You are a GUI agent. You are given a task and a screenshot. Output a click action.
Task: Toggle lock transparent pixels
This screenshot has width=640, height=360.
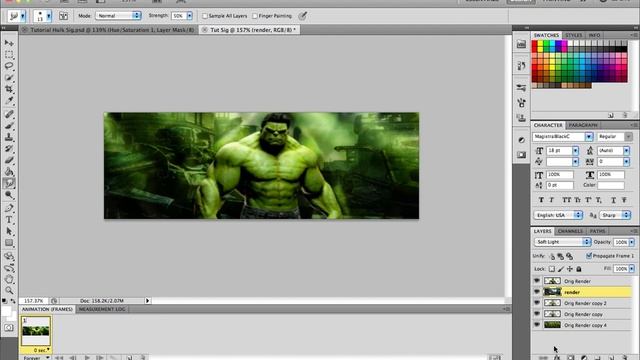coord(551,269)
